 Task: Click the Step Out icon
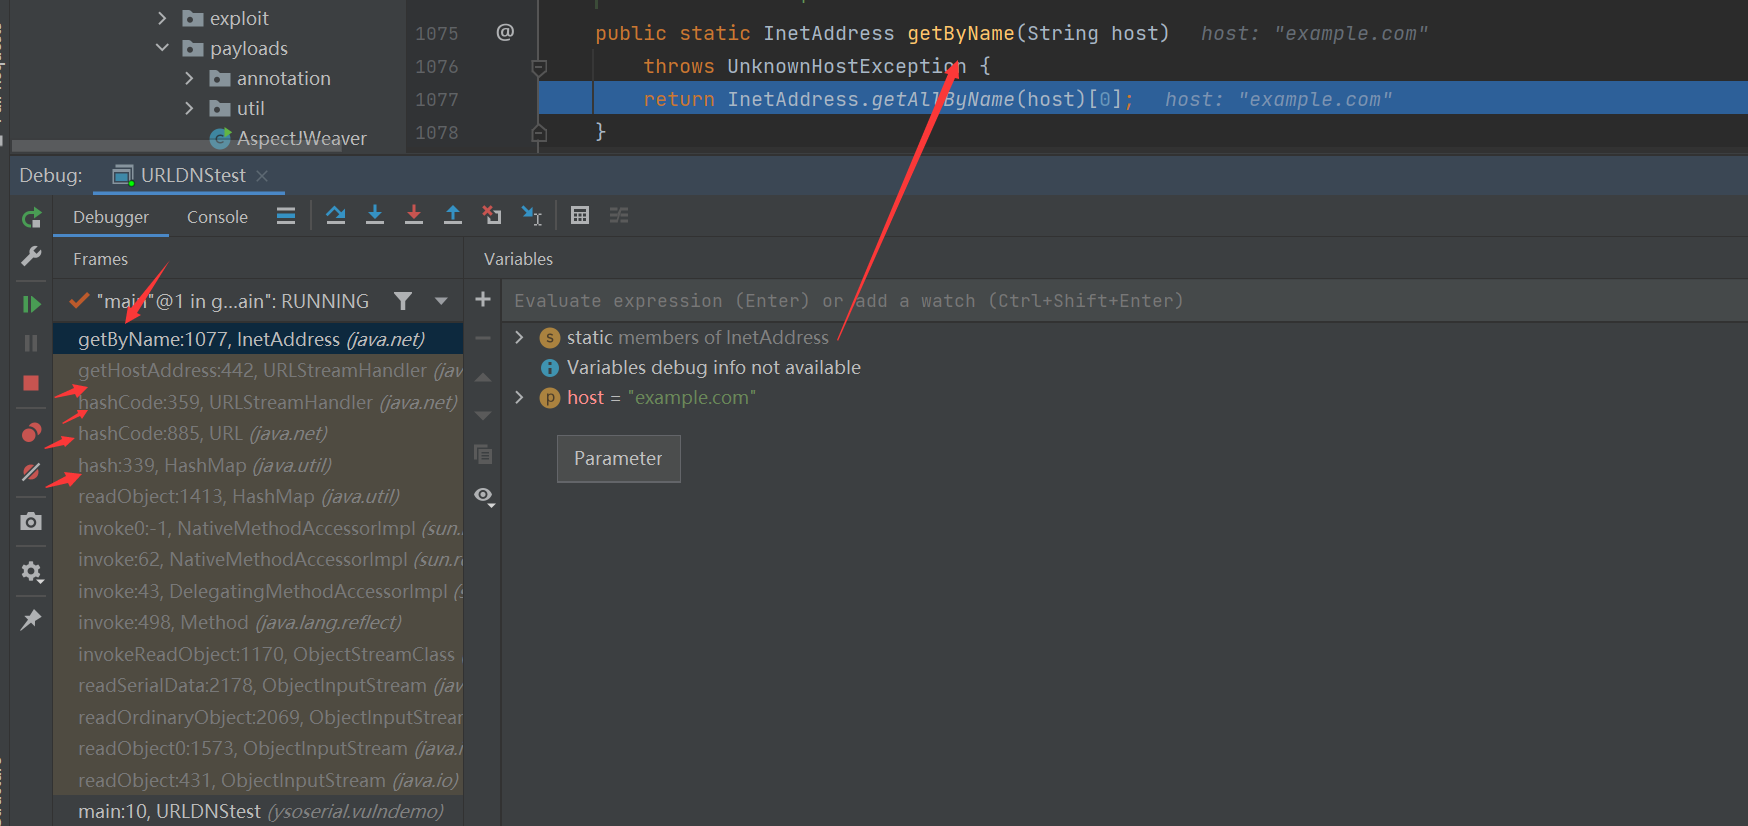(453, 215)
